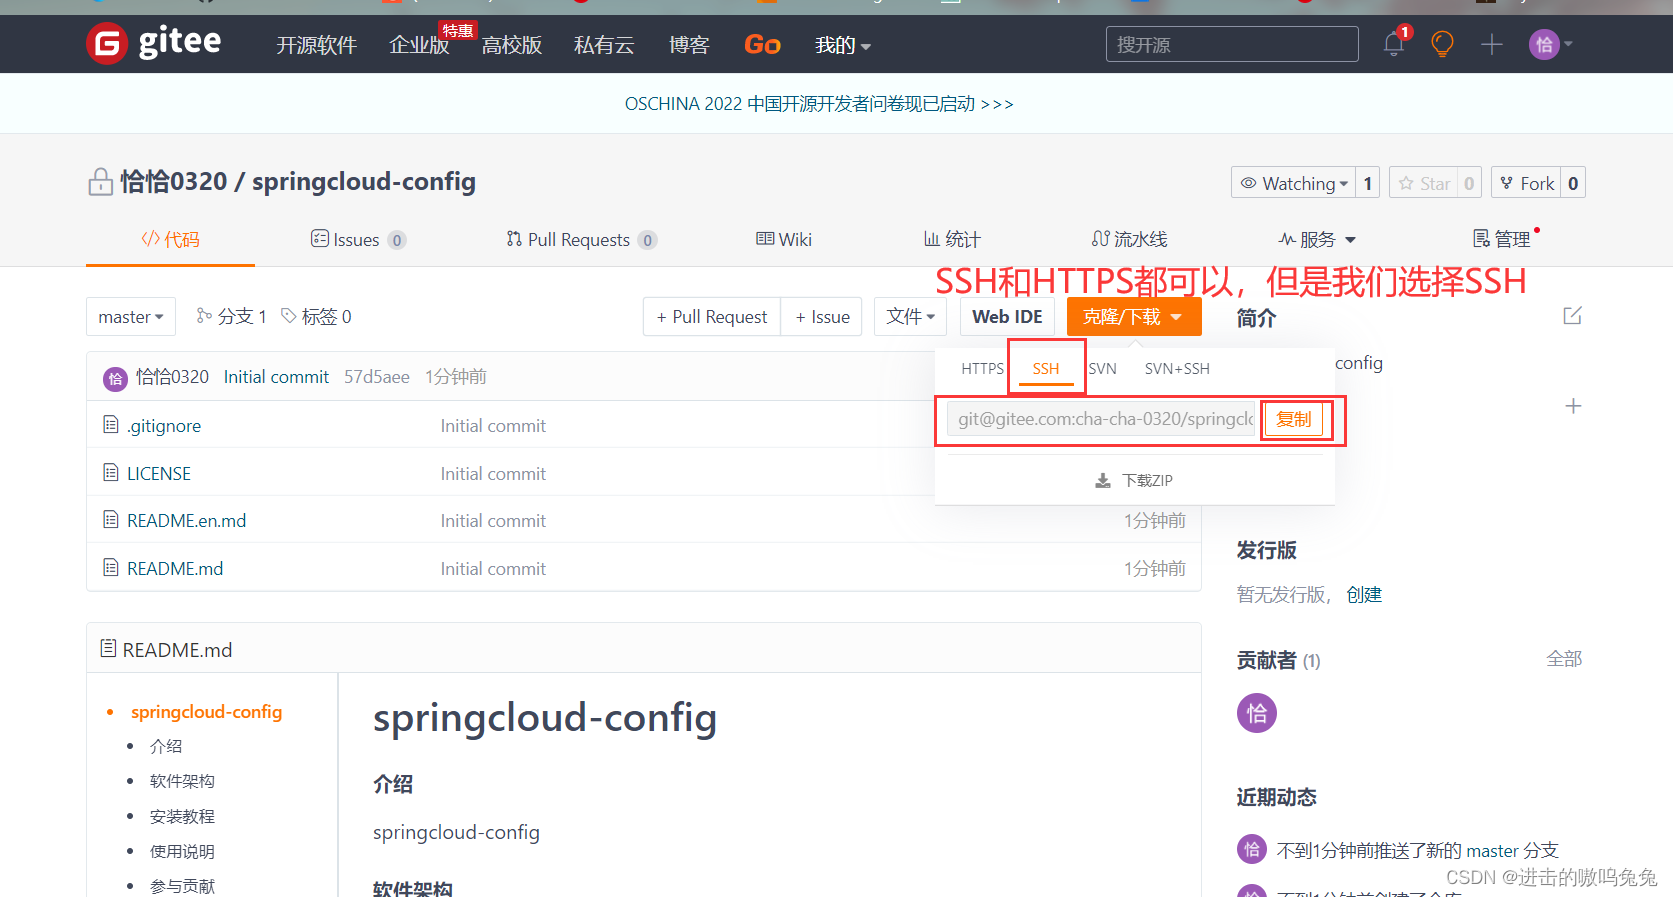
Task: Click springcloud-config in README outline
Action: click(x=207, y=712)
